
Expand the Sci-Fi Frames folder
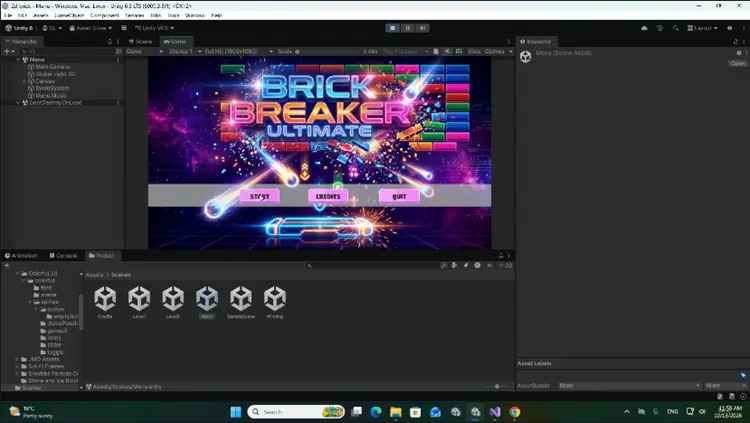18,366
